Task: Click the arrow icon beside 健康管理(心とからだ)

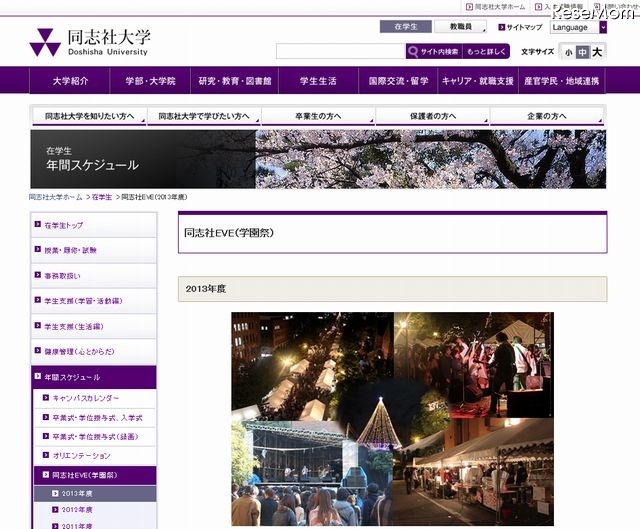Action: point(38,351)
